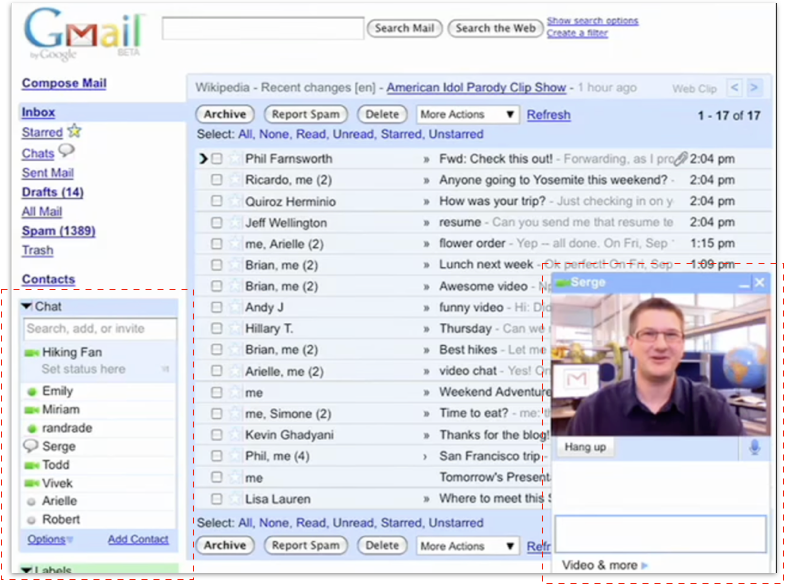Click Compose Mail

pyautogui.click(x=64, y=83)
